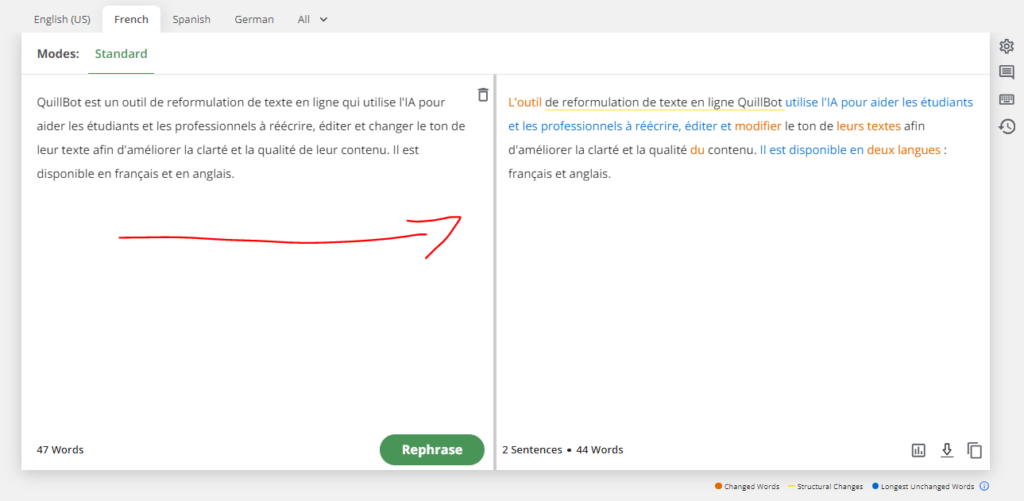Select the German language tab
Viewport: 1024px width, 501px height.
[254, 19]
